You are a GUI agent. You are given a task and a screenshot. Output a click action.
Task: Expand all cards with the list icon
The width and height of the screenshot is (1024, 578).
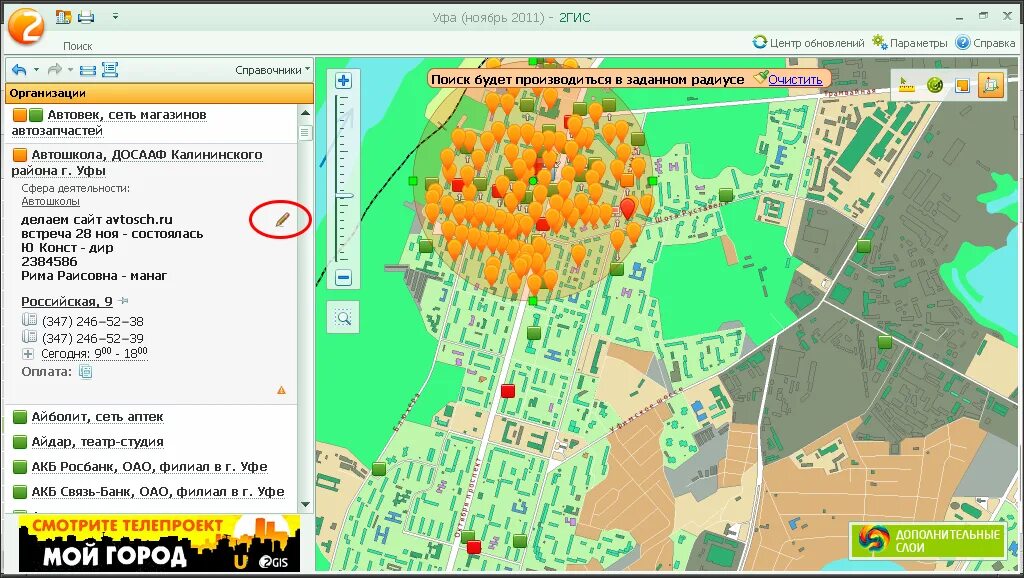110,69
